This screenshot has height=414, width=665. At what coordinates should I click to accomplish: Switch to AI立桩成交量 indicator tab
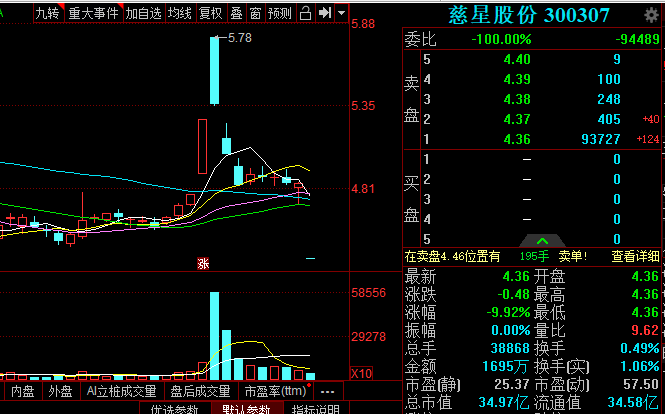(x=122, y=391)
